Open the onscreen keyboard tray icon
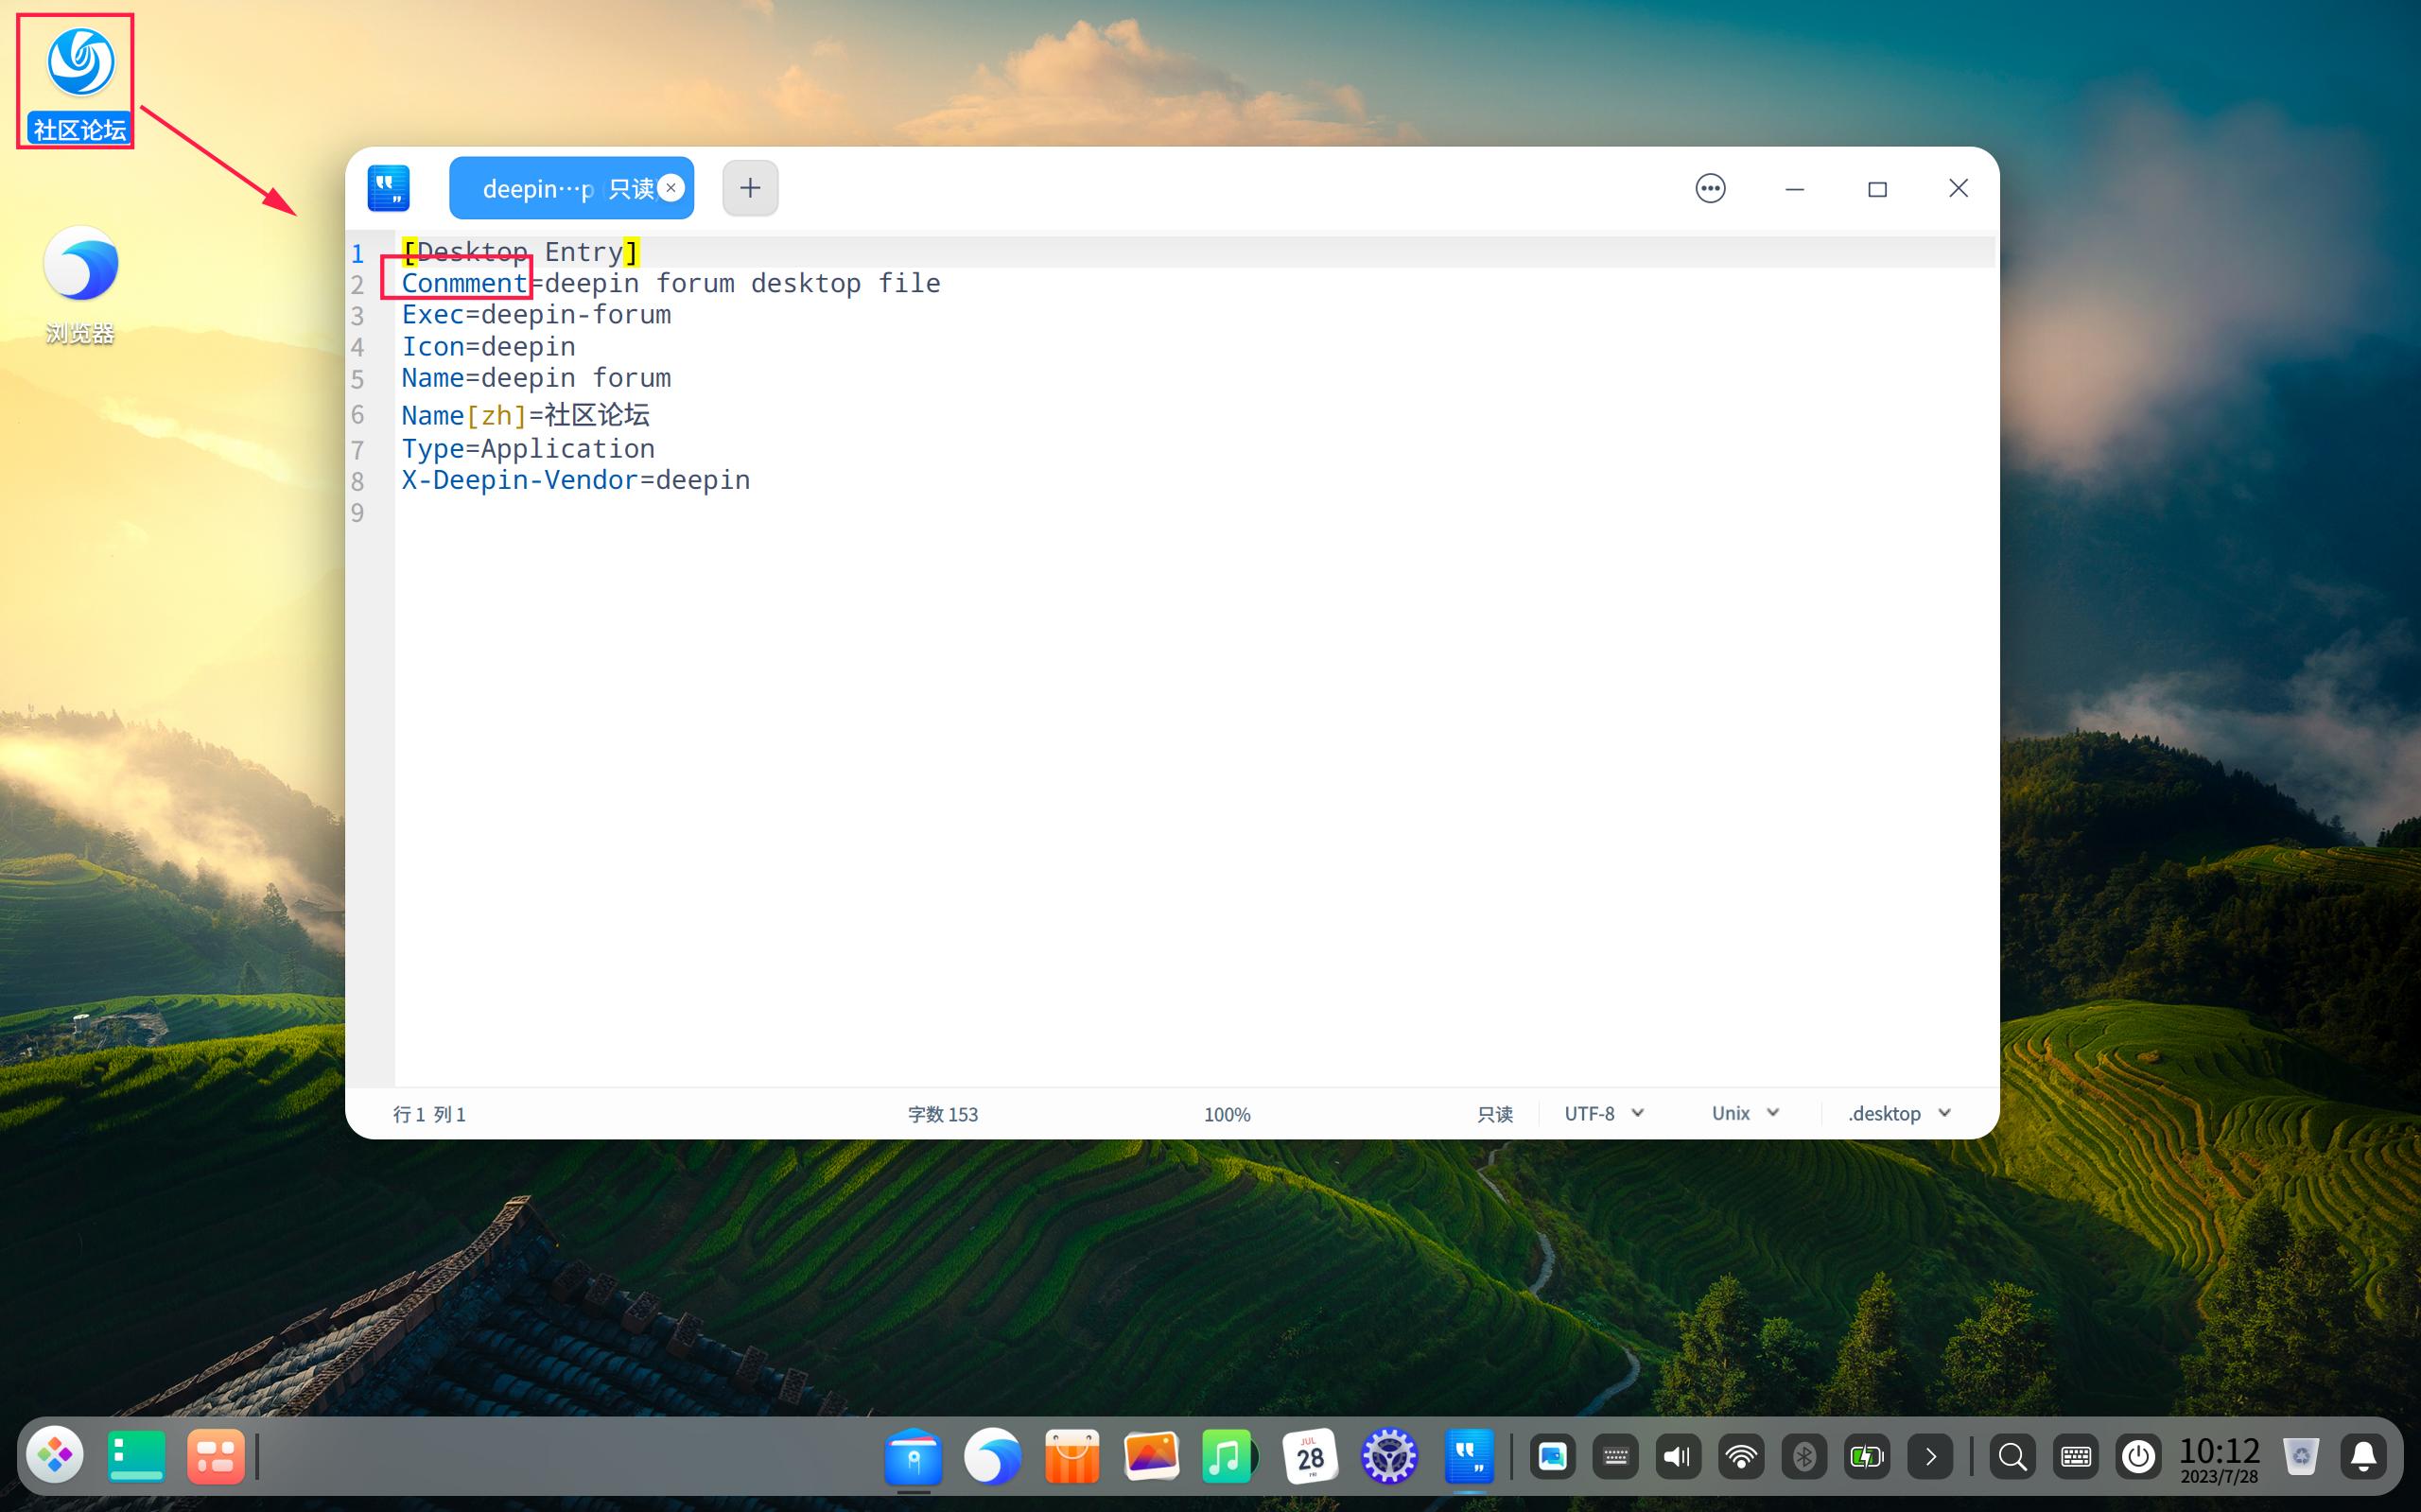 [x=2074, y=1456]
